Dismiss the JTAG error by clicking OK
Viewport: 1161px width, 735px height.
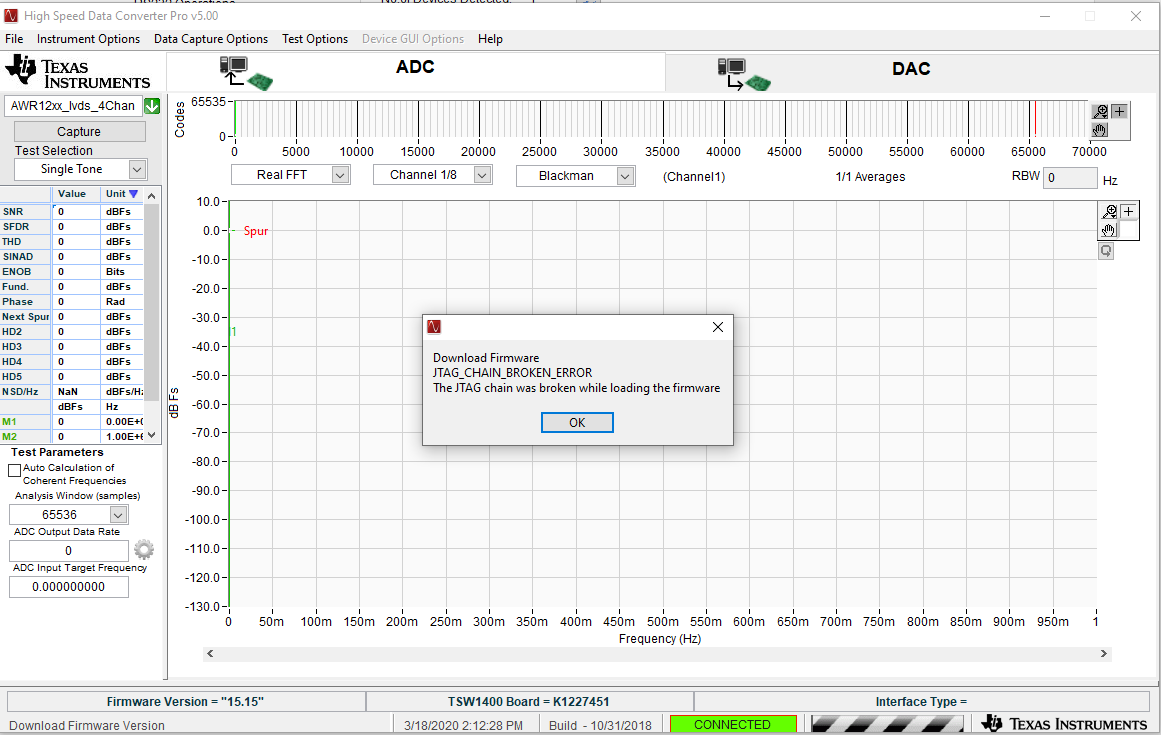(x=577, y=422)
